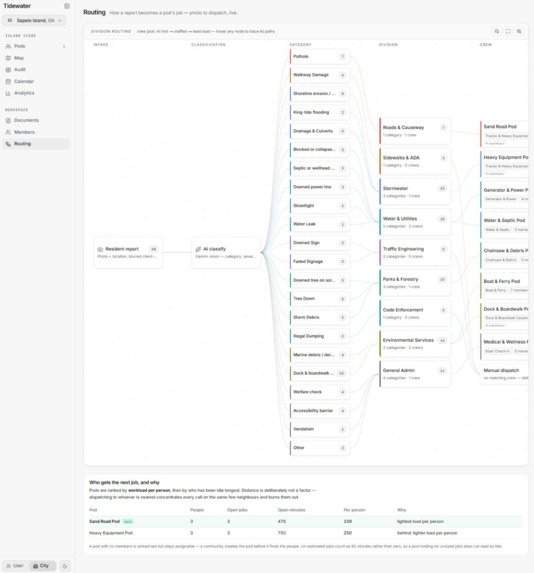The width and height of the screenshot is (534, 573).
Task: Select the General Admin division node
Action: pyautogui.click(x=415, y=374)
